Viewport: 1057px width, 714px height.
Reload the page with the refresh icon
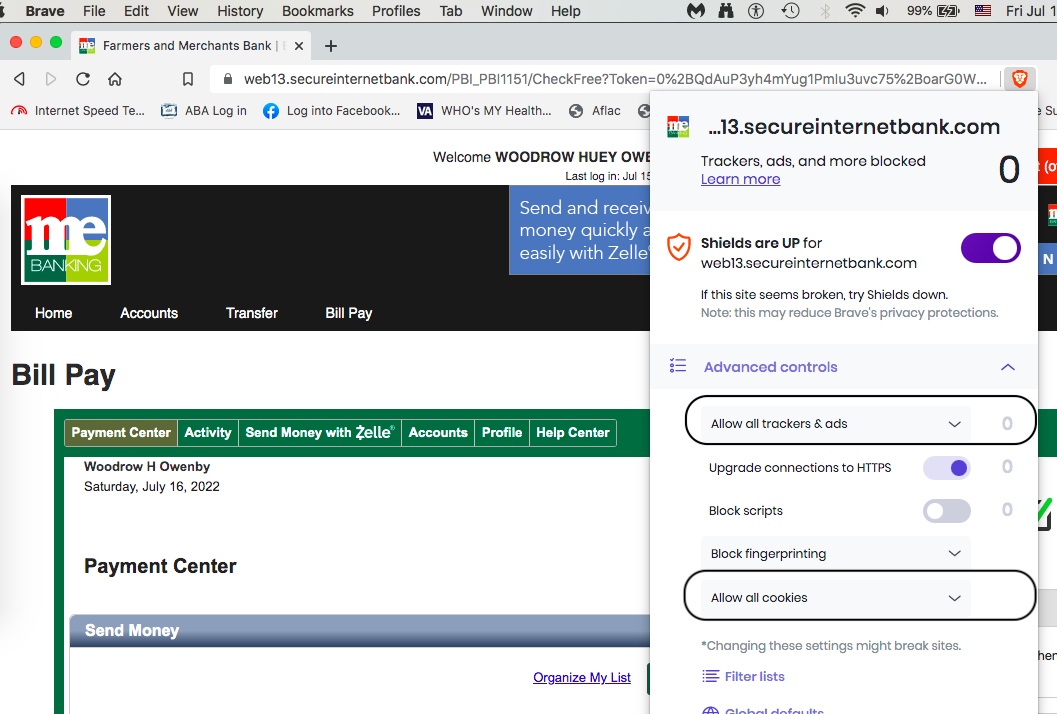[x=83, y=79]
